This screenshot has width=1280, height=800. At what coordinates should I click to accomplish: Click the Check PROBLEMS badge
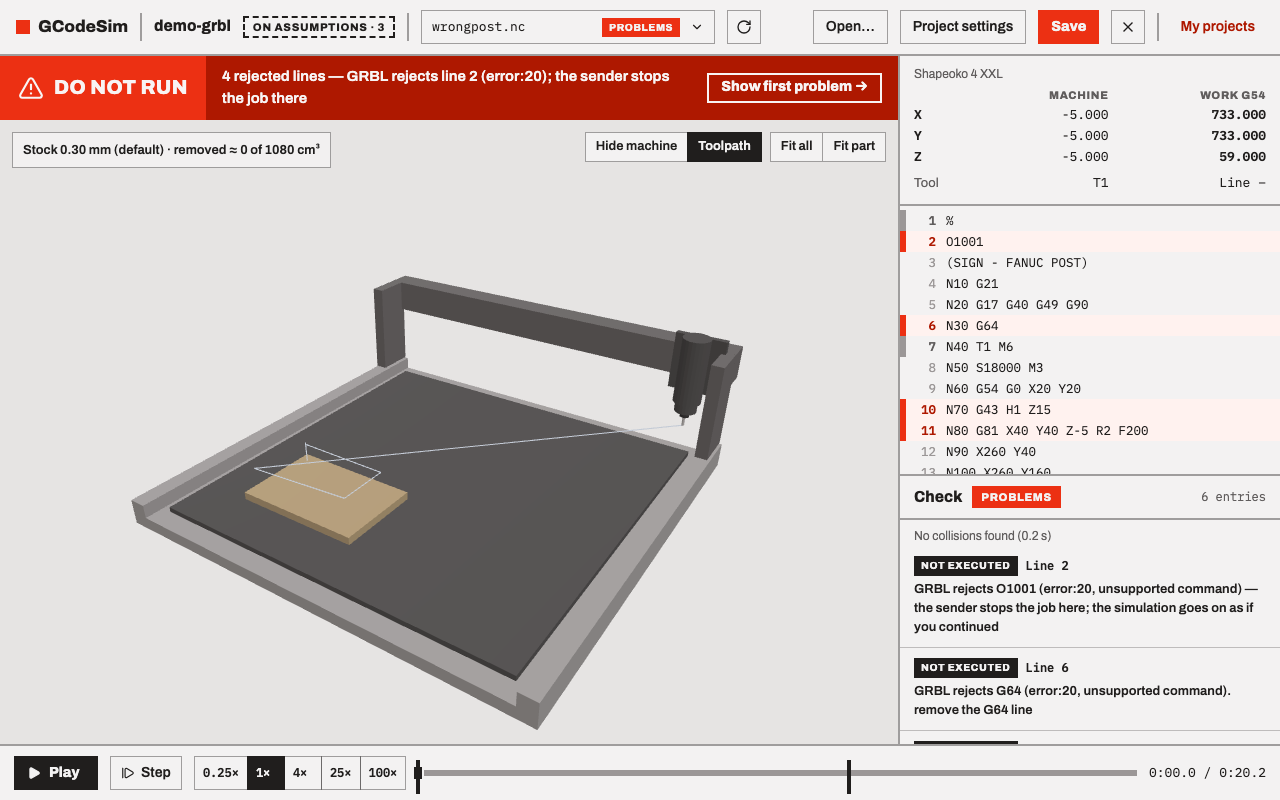pos(1016,497)
